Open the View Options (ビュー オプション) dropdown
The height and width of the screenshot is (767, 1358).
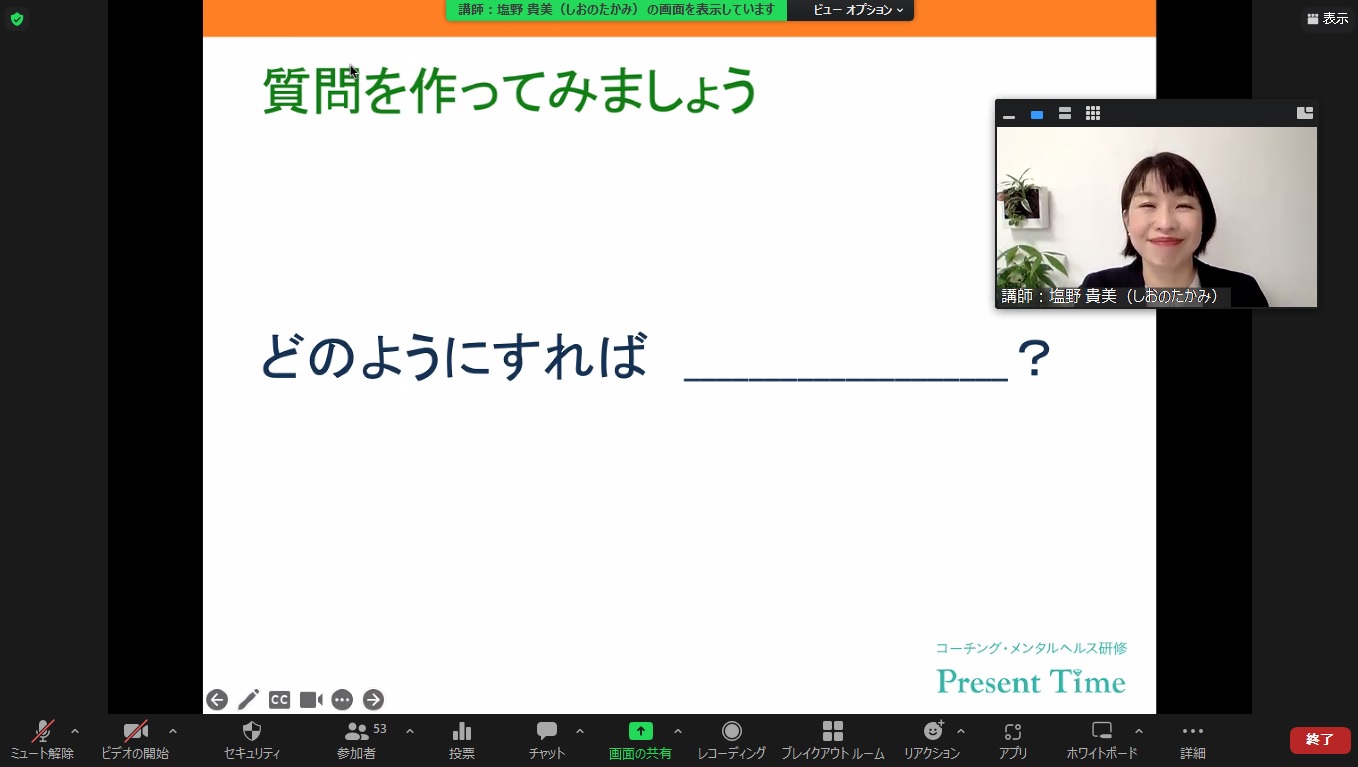pos(857,10)
